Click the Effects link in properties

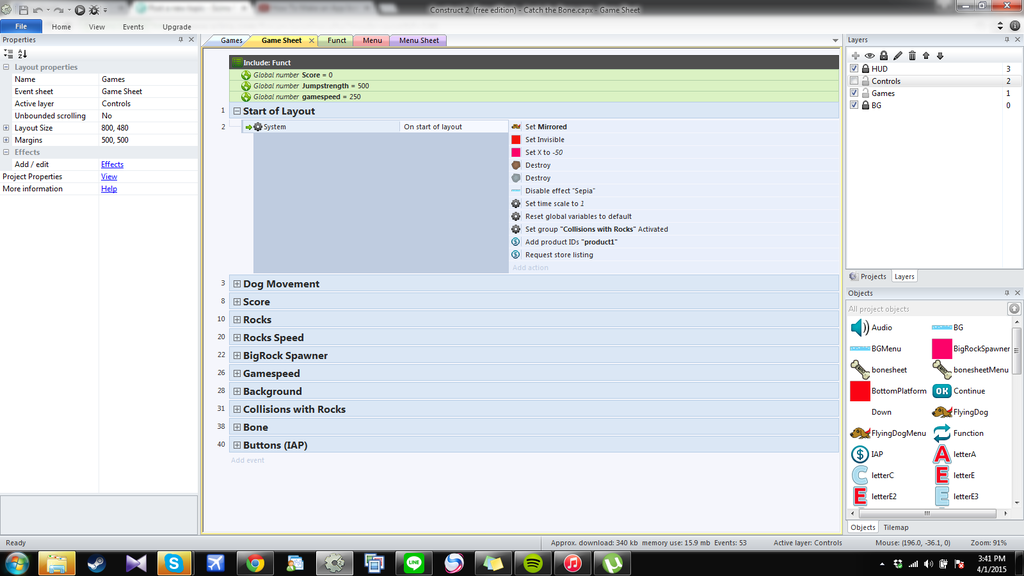(112, 164)
